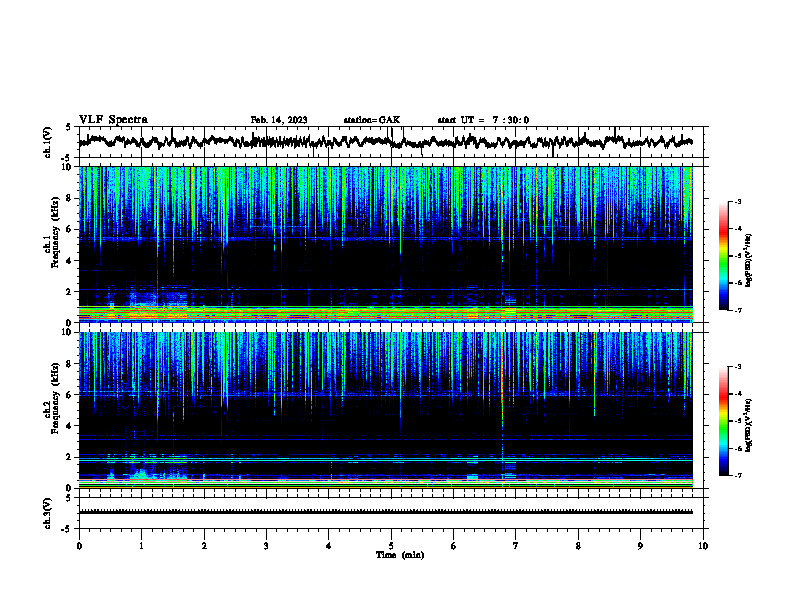Click the ch.2 spectrogram color scale bar
The width and height of the screenshot is (792, 612).
click(x=724, y=421)
